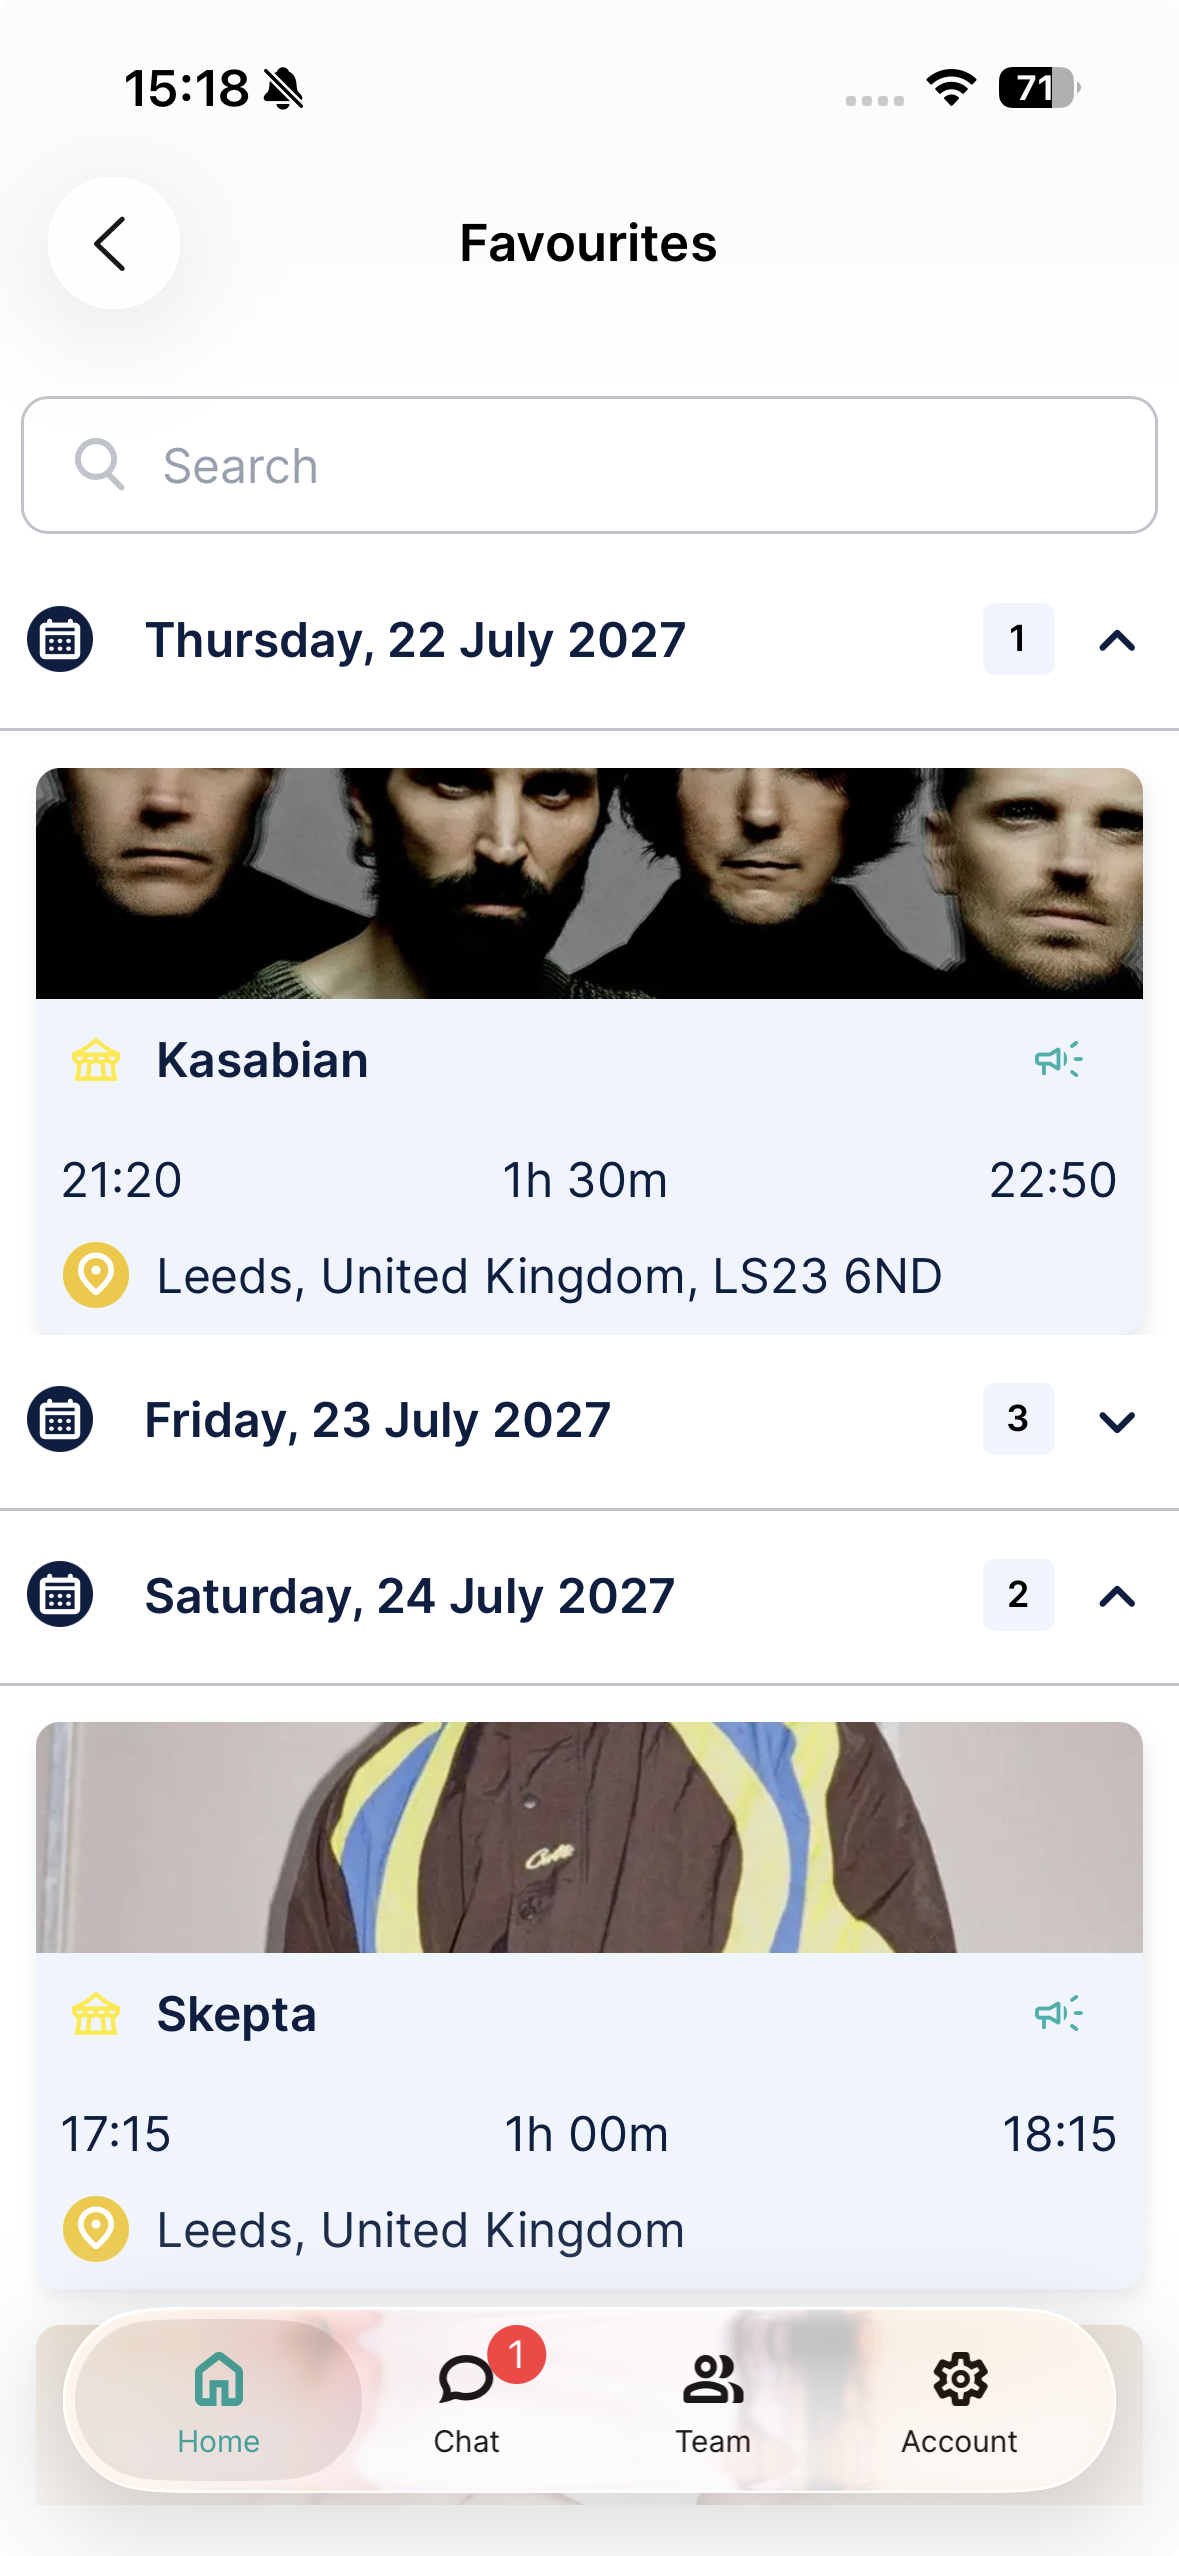Tap the search magnifier icon

coord(99,465)
